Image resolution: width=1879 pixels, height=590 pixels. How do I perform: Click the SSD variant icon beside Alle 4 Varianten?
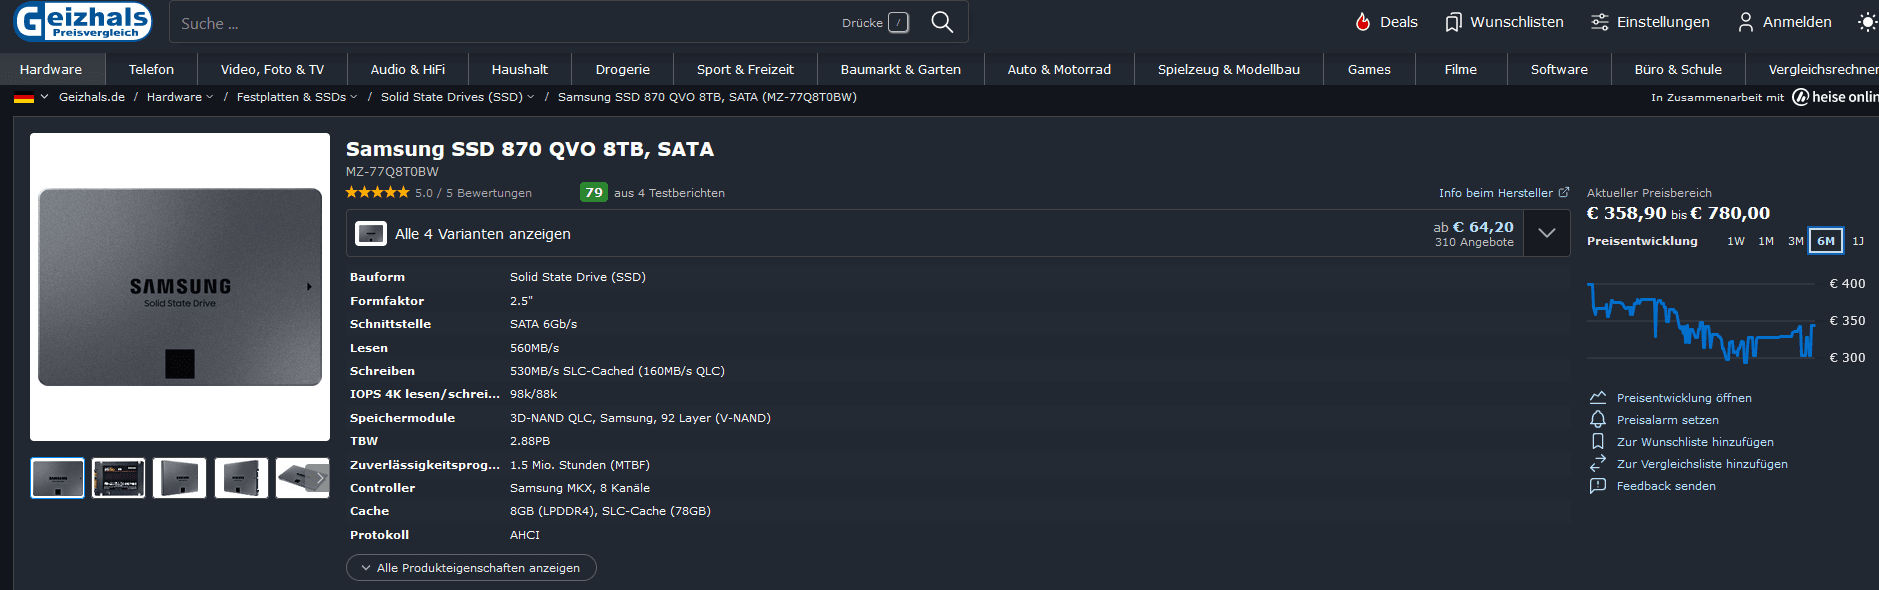pyautogui.click(x=371, y=234)
